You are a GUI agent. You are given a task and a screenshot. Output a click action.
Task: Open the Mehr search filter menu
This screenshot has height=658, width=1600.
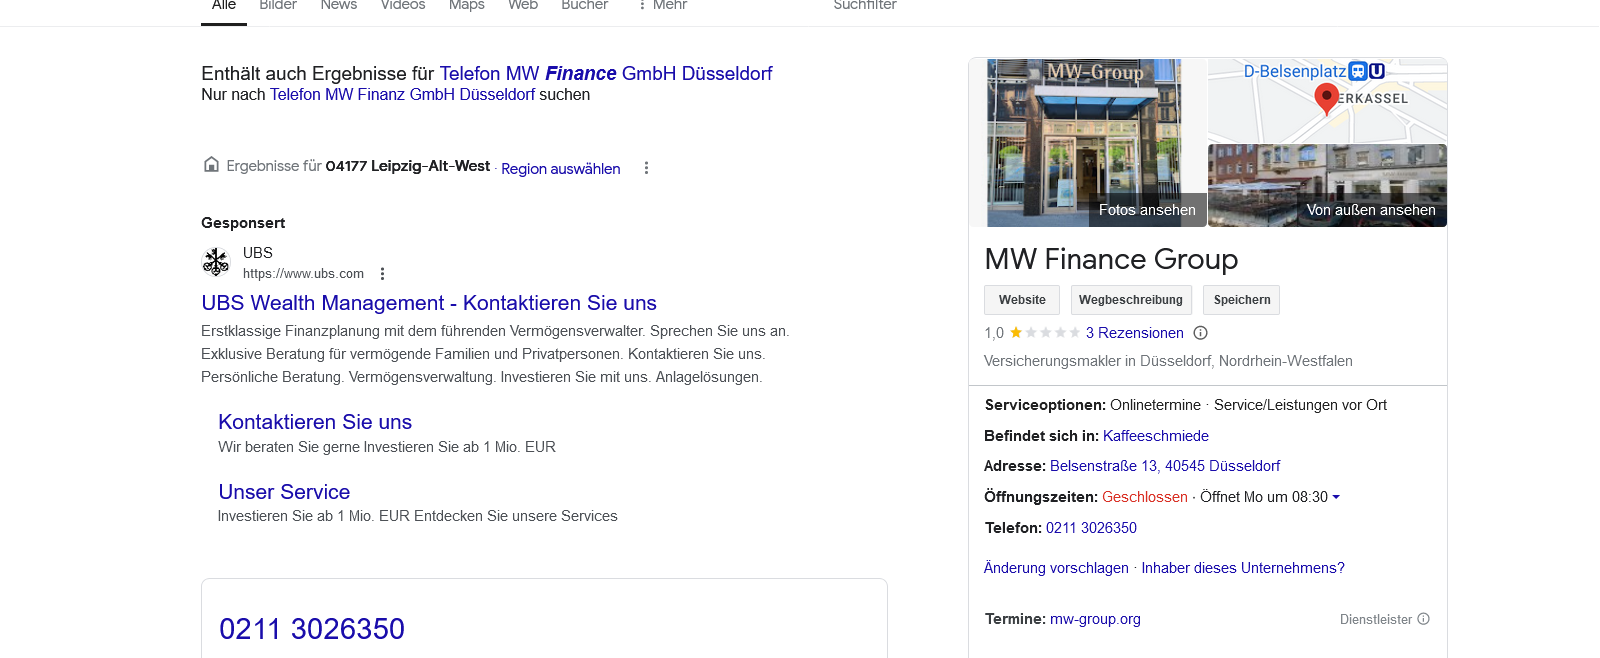click(662, 6)
